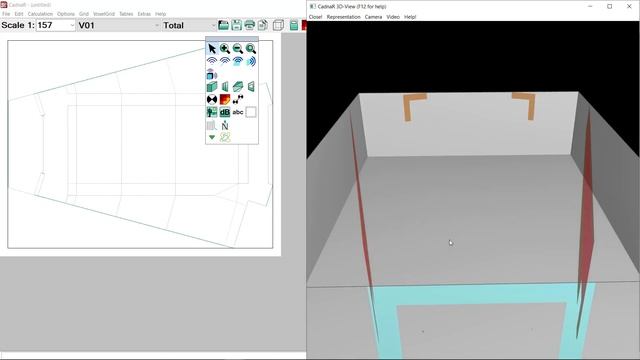This screenshot has height=360, width=640.
Task: Open the Extras menu
Action: click(144, 14)
